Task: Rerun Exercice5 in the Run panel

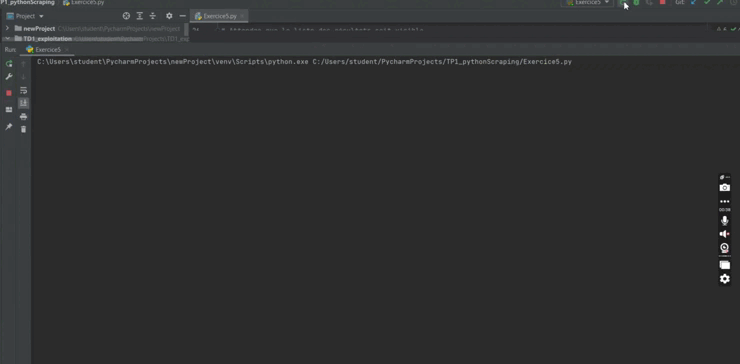Action: [x=8, y=64]
